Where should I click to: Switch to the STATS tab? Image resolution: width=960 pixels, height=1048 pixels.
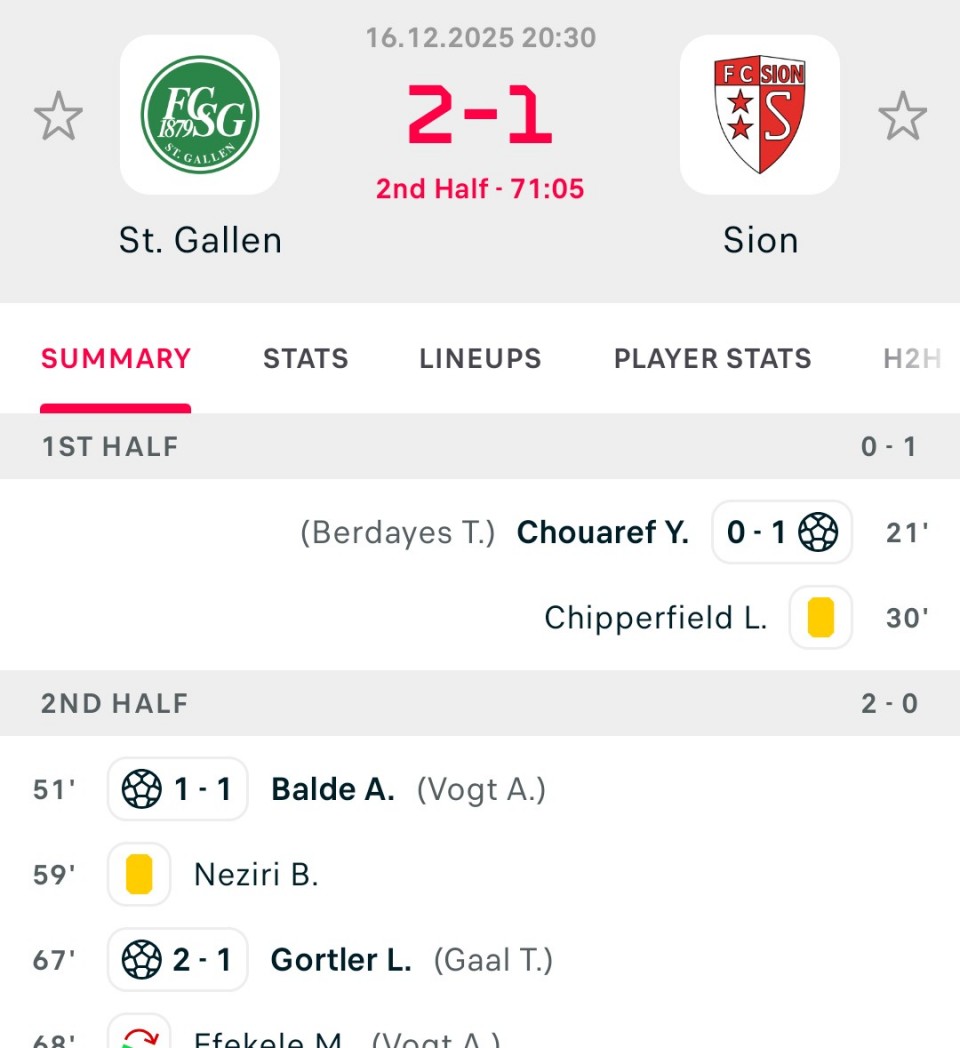305,359
